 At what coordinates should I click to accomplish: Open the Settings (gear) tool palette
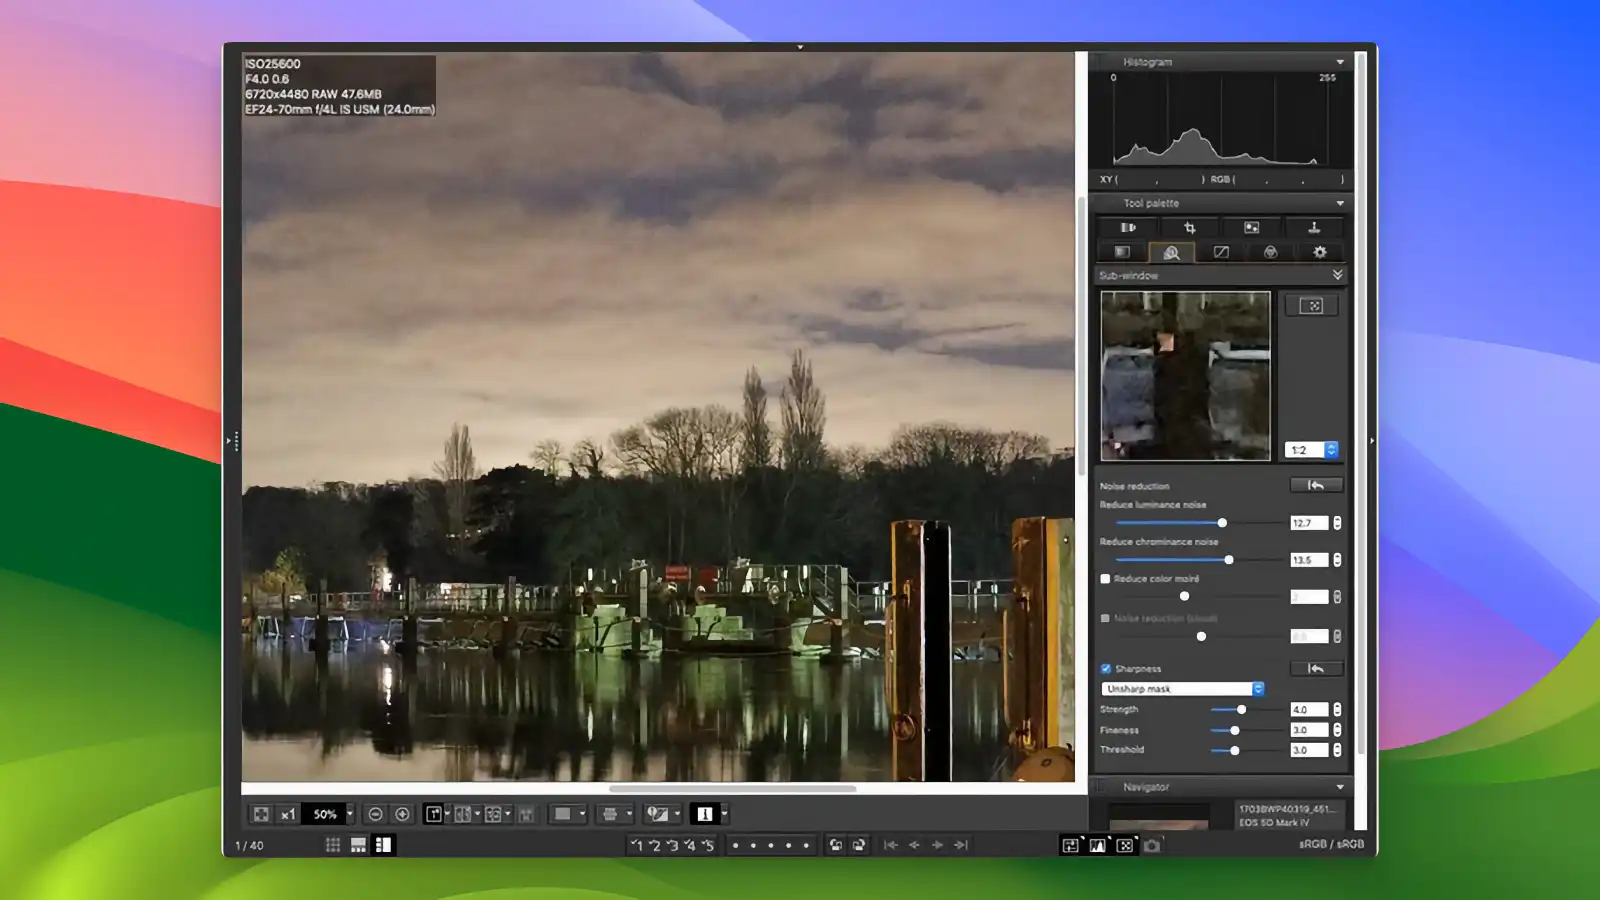click(1320, 252)
